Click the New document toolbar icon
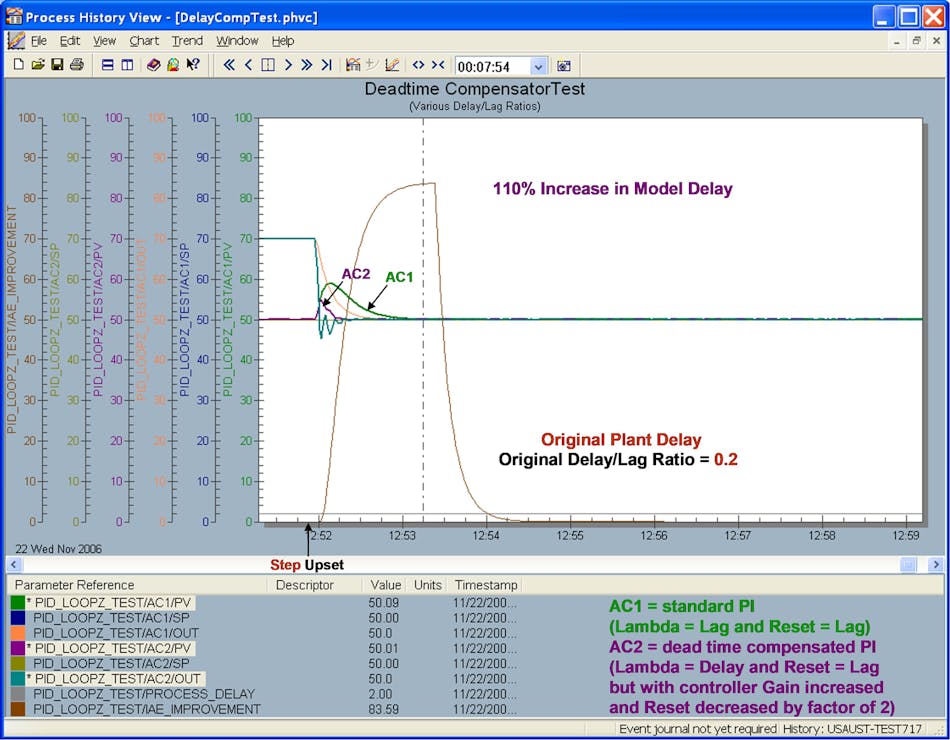This screenshot has height=740, width=950. click(19, 65)
